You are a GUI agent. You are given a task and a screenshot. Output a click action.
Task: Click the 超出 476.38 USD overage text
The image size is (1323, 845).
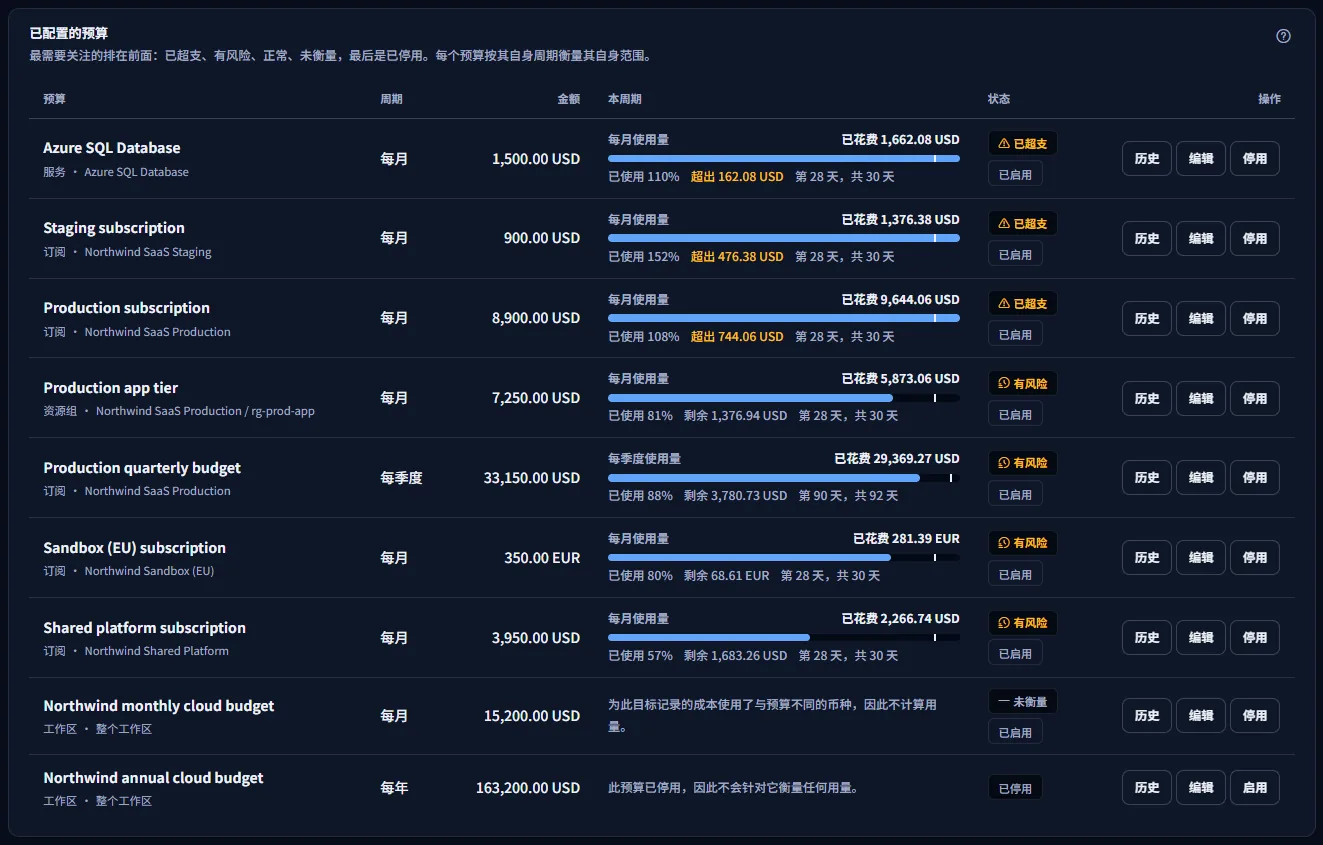click(737, 257)
